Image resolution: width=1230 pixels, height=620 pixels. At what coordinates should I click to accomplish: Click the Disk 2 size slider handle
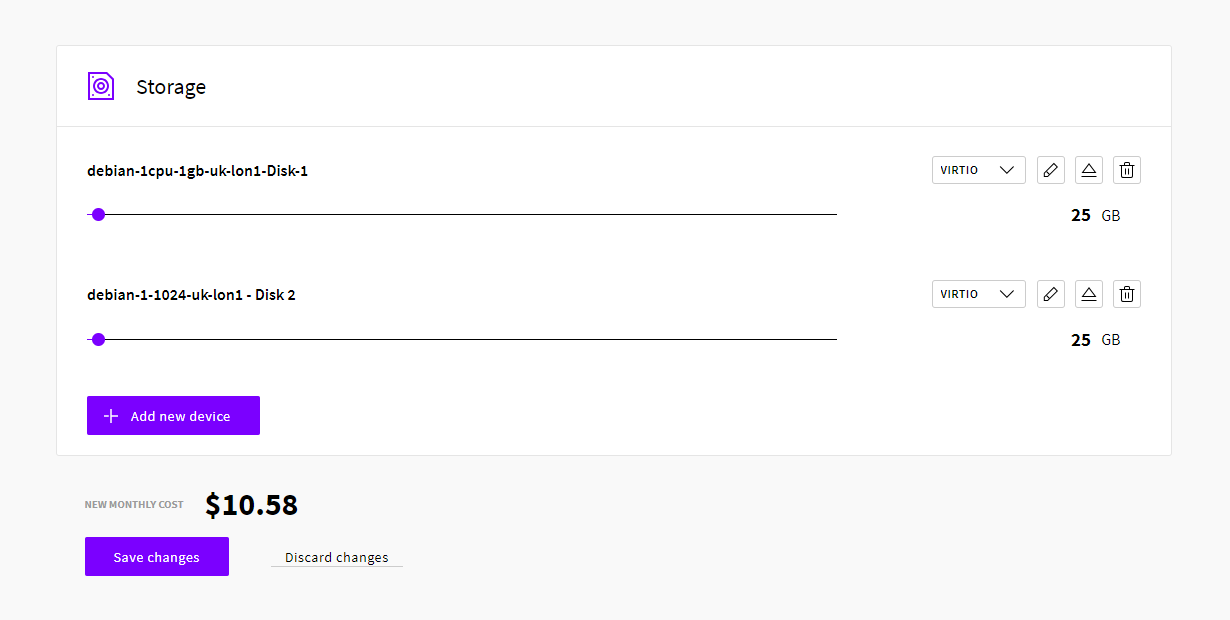point(98,339)
